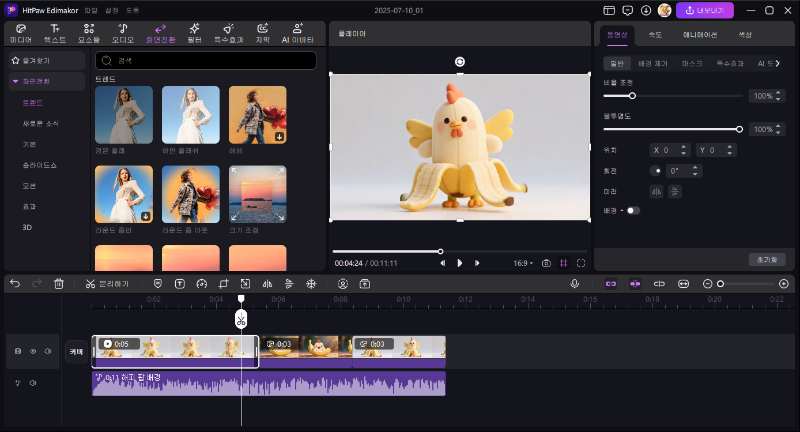Image resolution: width=800 pixels, height=432 pixels.
Task: Click the opacity slider handle
Action: point(739,129)
